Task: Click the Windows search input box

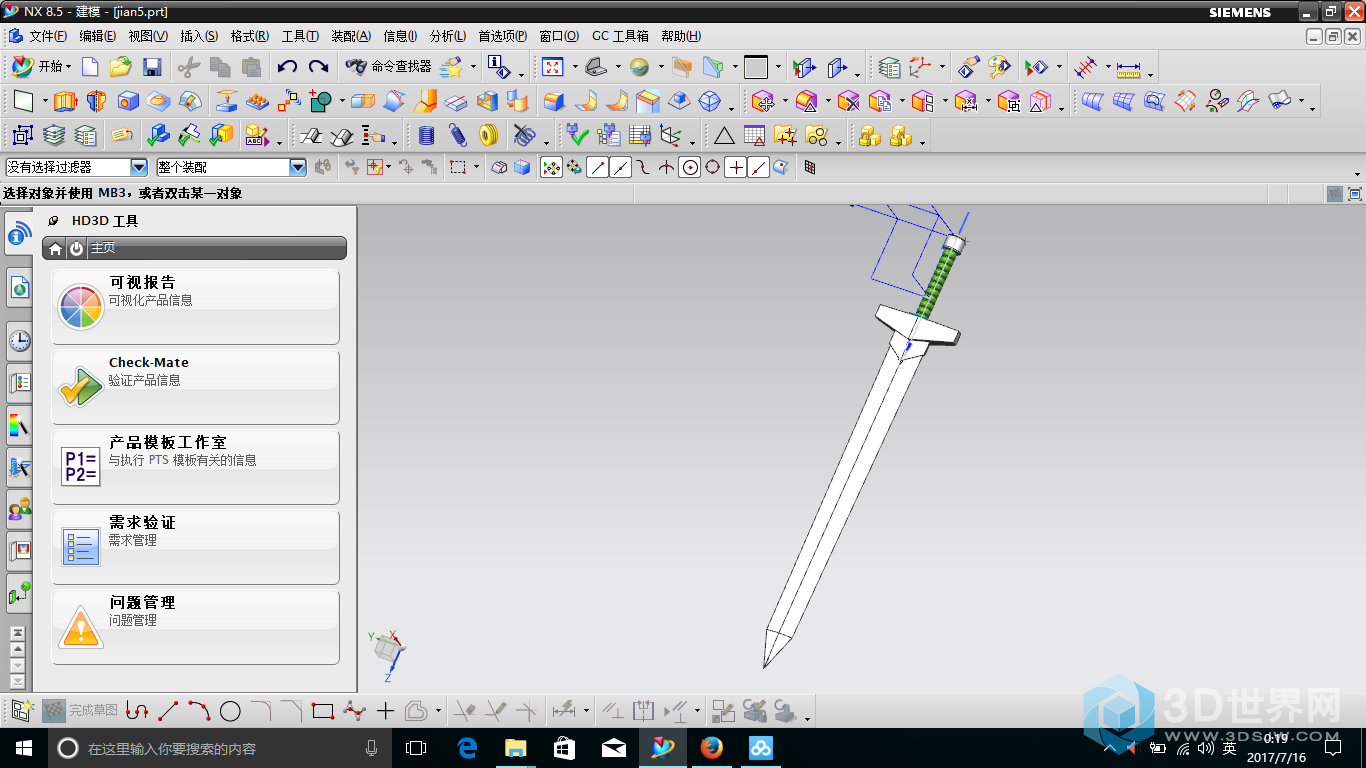Action: pyautogui.click(x=220, y=748)
